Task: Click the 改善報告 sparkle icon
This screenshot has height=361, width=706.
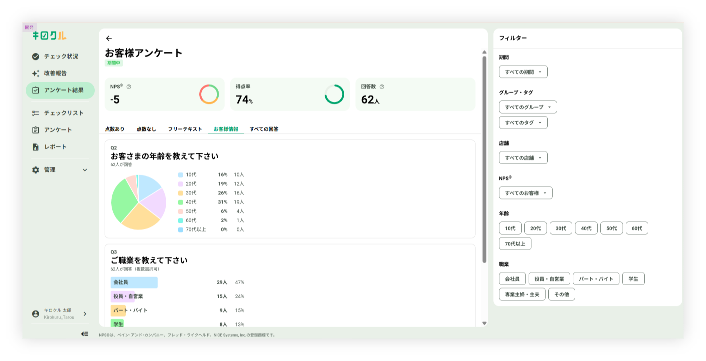Action: point(36,73)
